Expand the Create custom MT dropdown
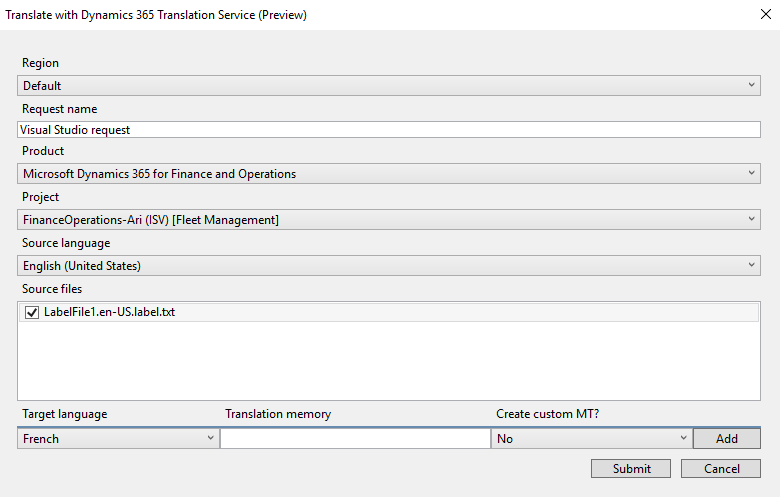 coord(683,439)
